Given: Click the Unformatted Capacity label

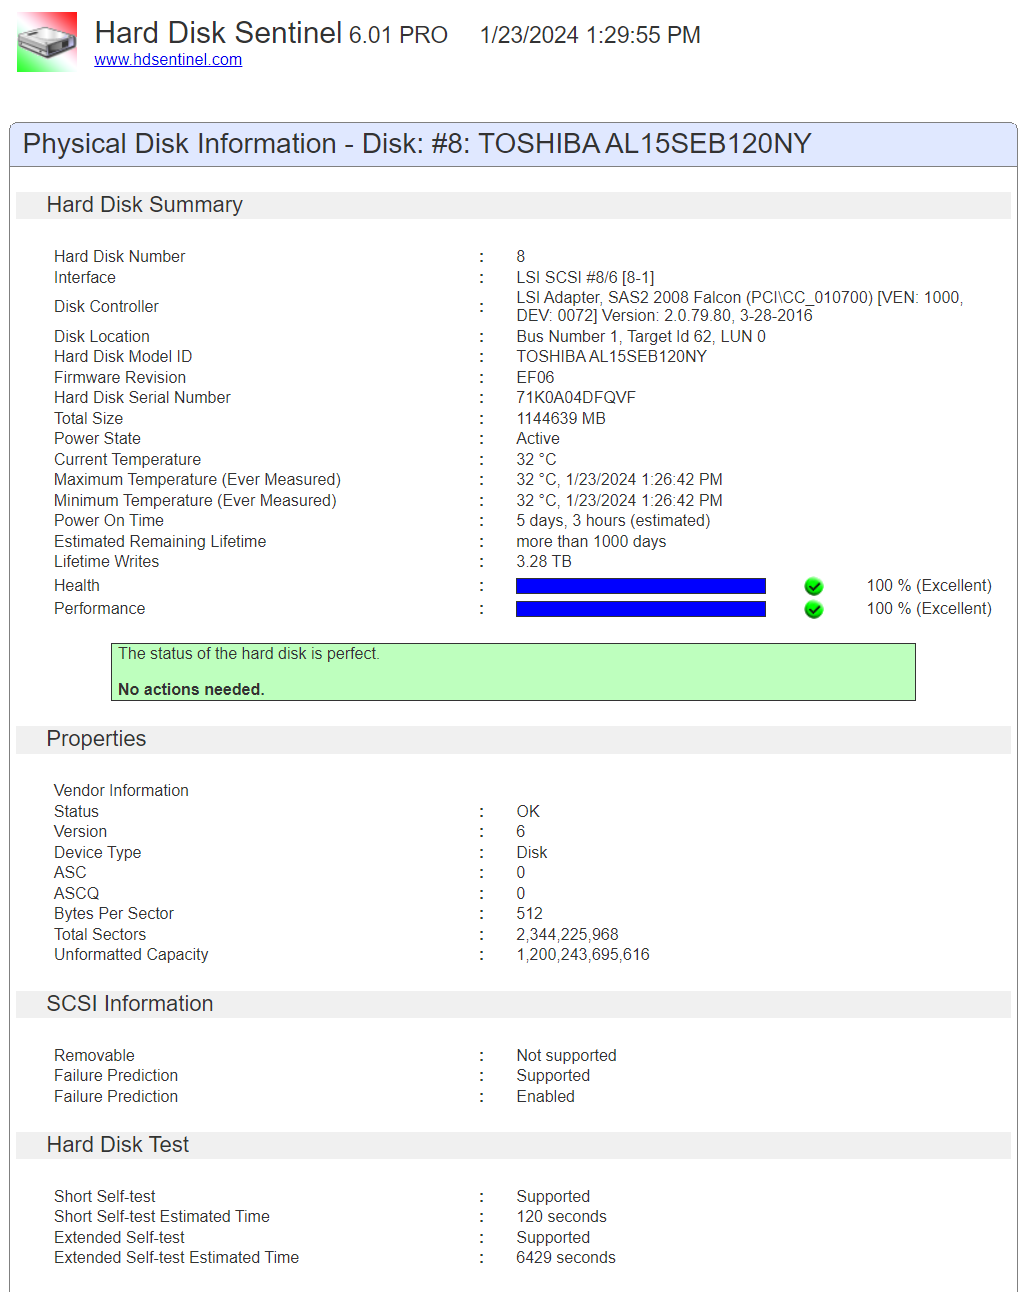Looking at the screenshot, I should [131, 955].
